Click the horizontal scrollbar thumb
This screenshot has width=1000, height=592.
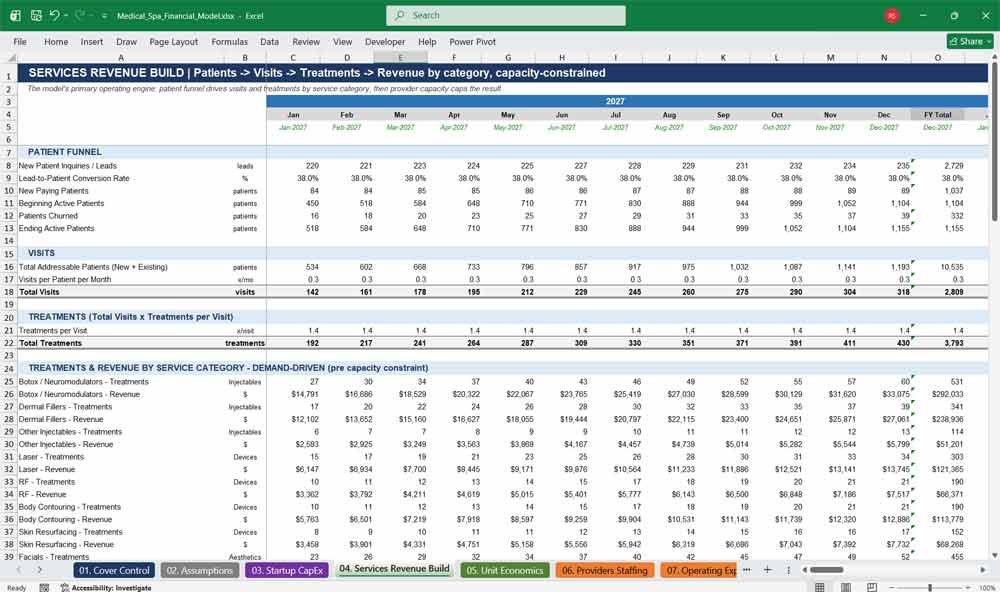(x=827, y=570)
